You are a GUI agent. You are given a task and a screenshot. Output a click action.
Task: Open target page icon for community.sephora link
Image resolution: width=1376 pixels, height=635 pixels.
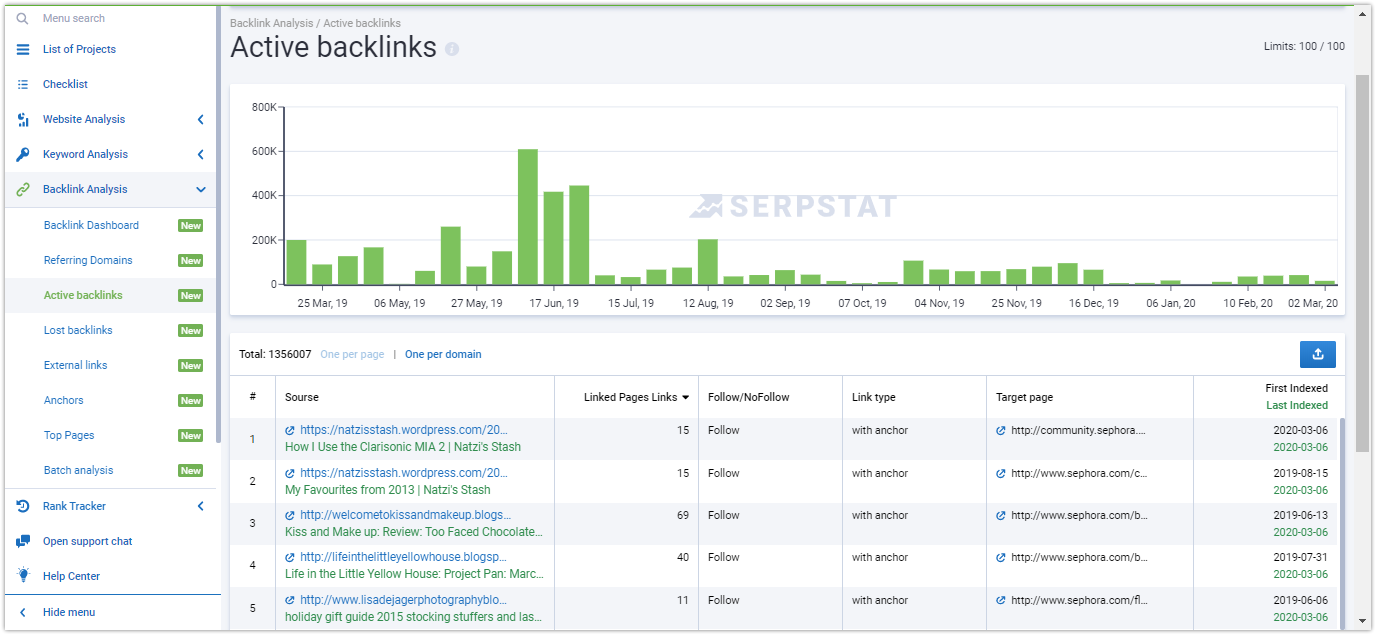pyautogui.click(x=1001, y=431)
